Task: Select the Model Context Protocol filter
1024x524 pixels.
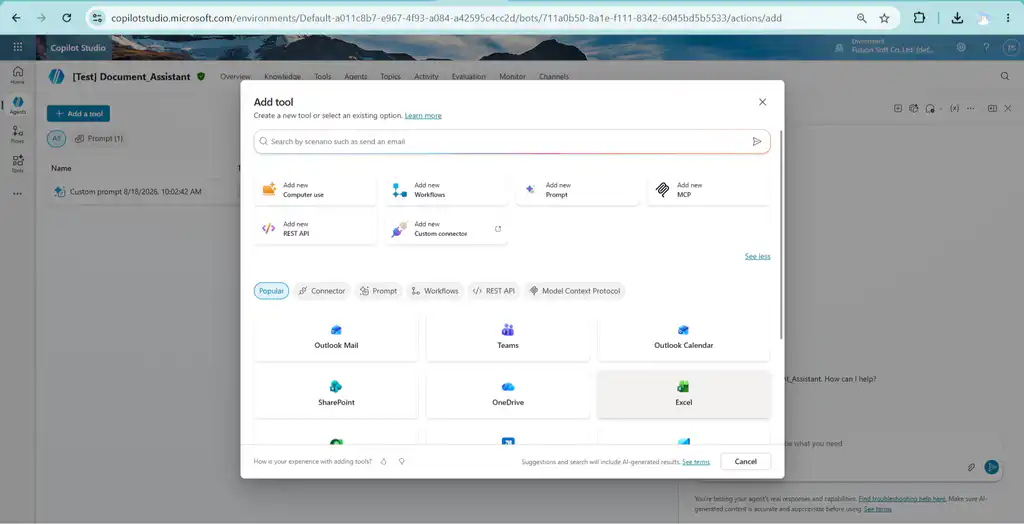Action: coord(575,291)
